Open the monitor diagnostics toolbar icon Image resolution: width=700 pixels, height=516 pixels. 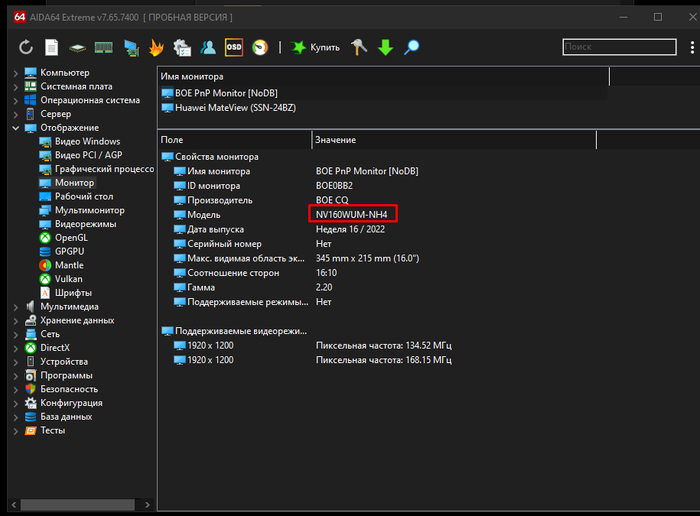(130, 47)
